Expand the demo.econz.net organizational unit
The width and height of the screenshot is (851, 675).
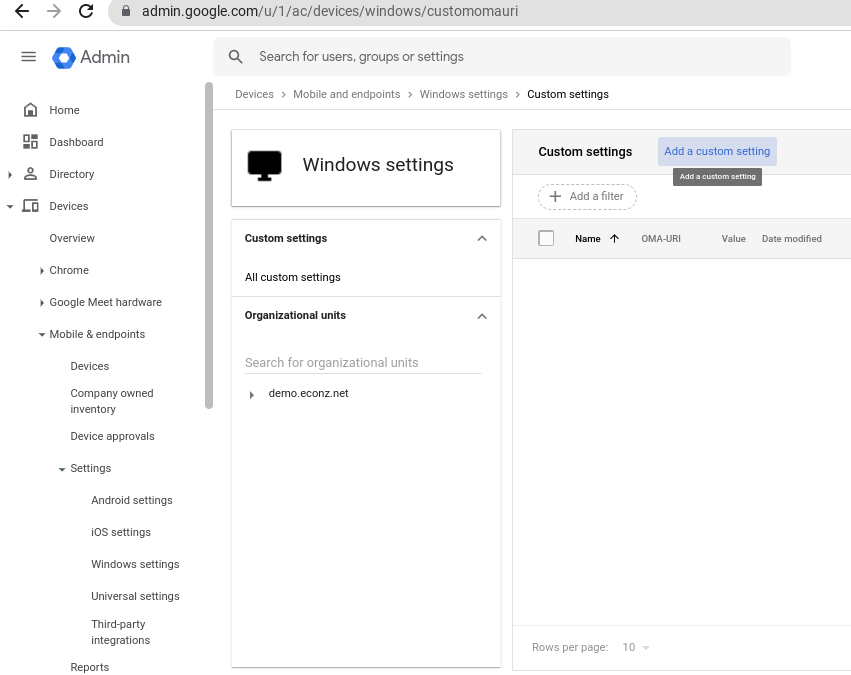251,394
